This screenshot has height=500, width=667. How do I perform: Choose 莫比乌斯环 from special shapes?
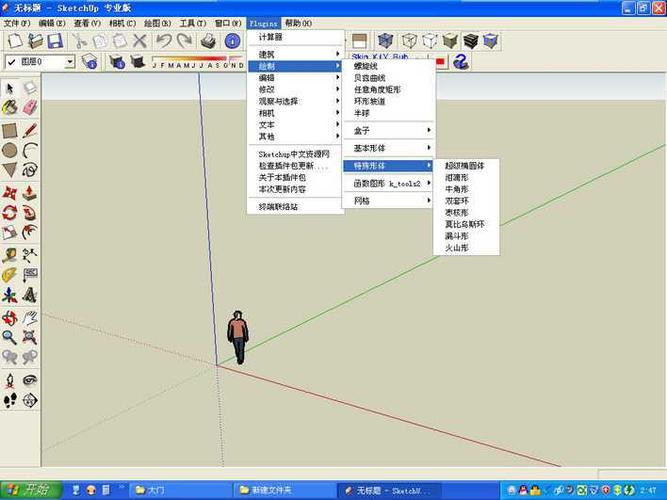coord(466,224)
